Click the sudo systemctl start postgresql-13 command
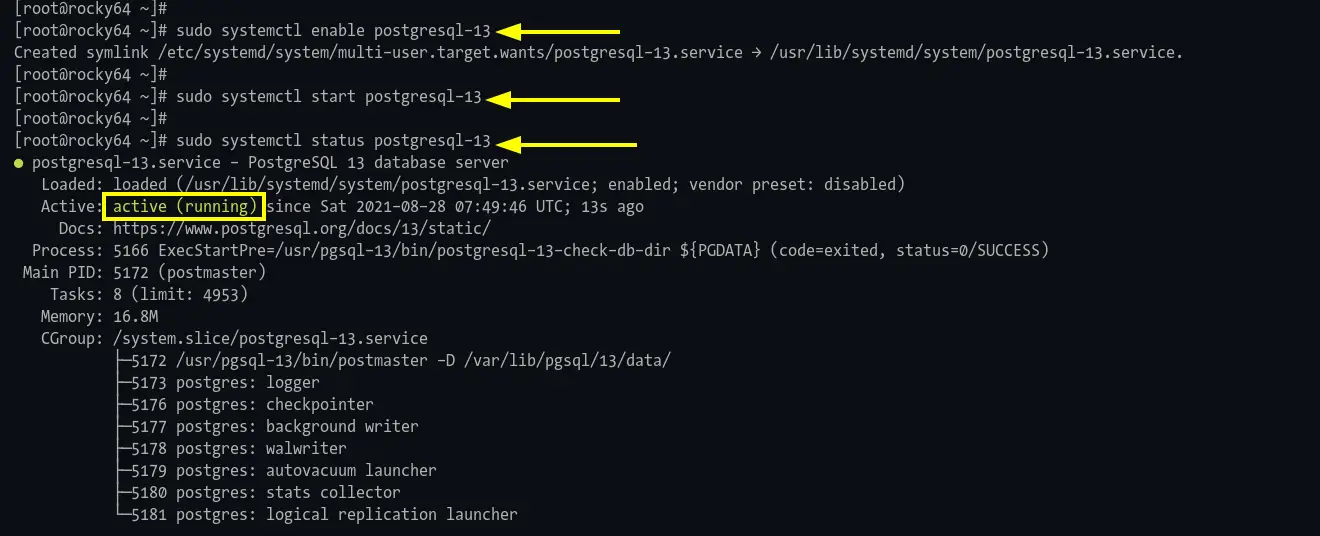 pos(328,97)
